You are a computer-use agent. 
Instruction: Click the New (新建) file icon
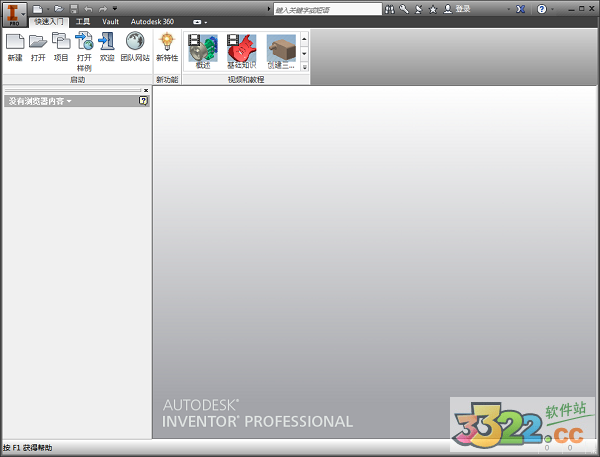[x=15, y=46]
